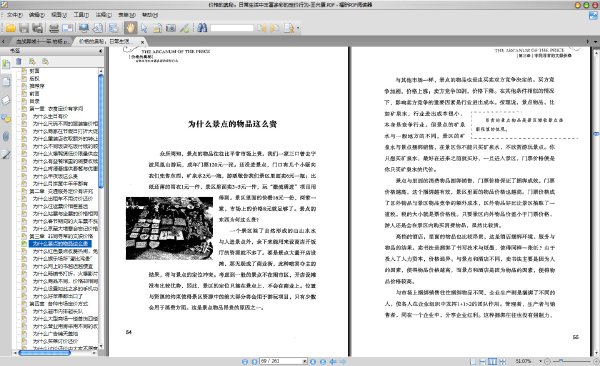Collapse the bookmarks panel with the arrow
This screenshot has width=600, height=366.
click(x=101, y=51)
